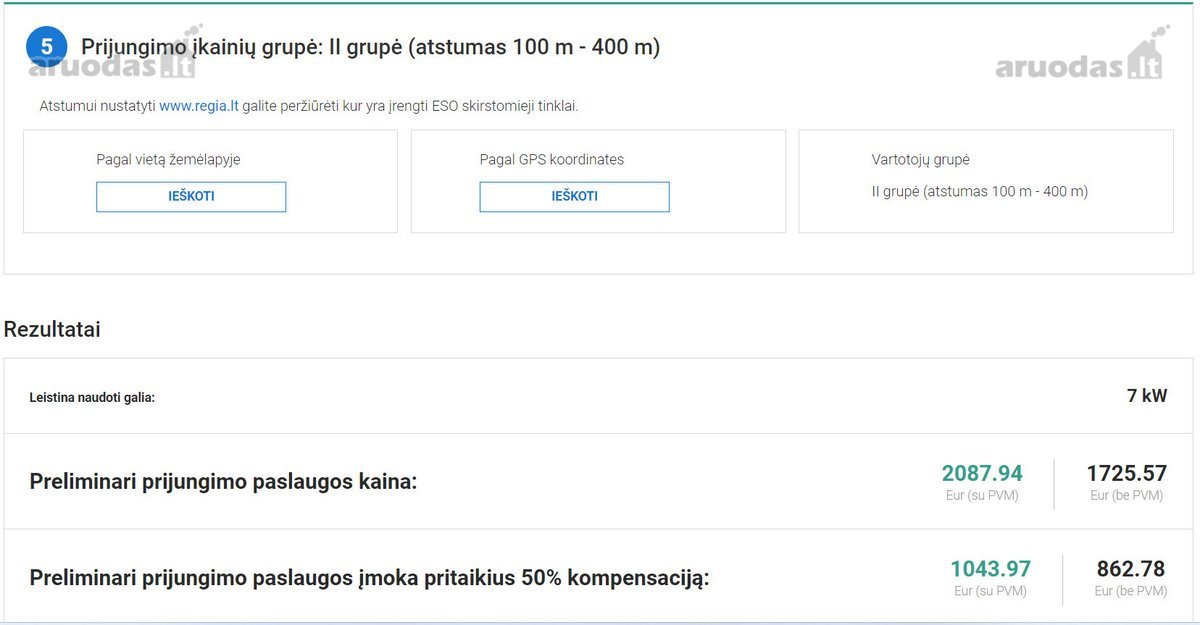Select 'Preliminari prijungimo paslaugos kaina:' text
This screenshot has width=1200, height=625.
(223, 481)
